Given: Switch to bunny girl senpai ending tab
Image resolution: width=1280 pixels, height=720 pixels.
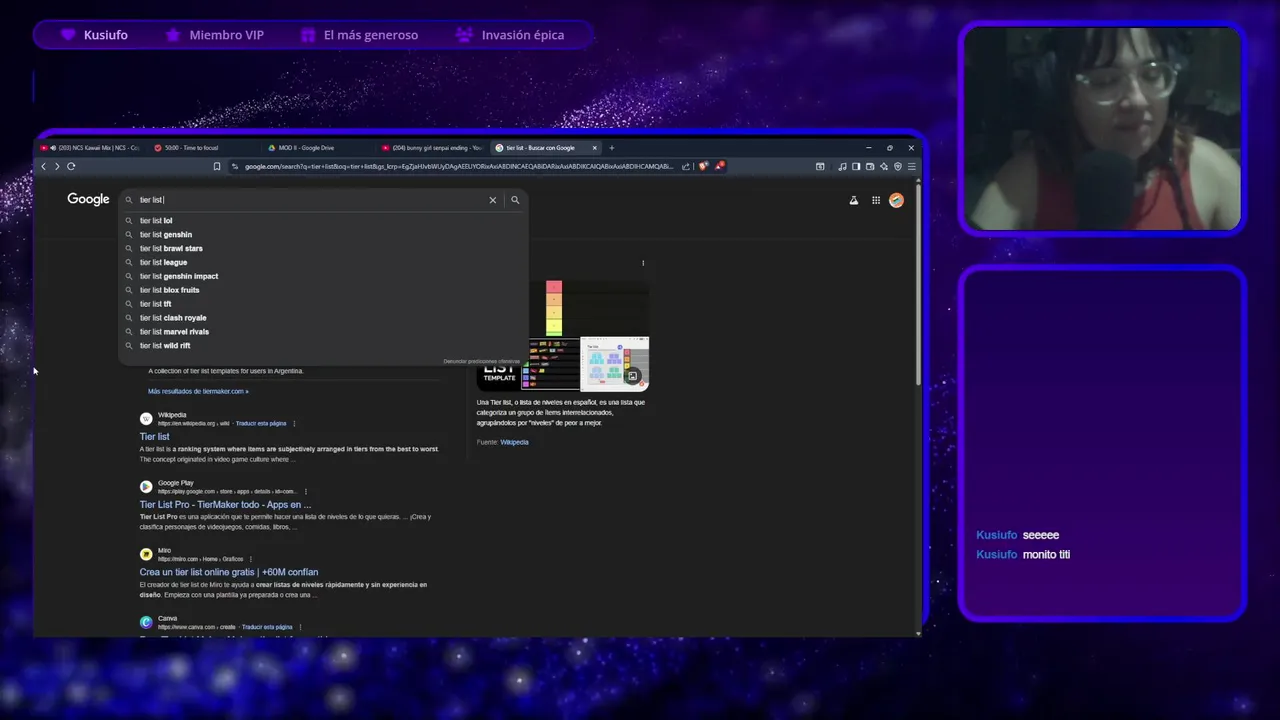Looking at the screenshot, I should click(433, 148).
